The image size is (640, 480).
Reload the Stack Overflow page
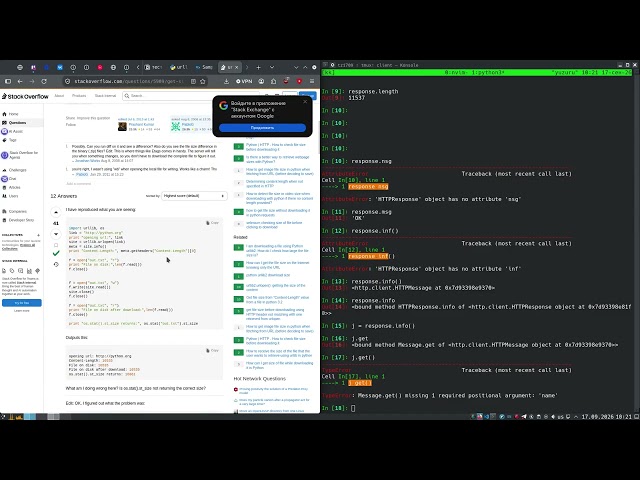44,81
